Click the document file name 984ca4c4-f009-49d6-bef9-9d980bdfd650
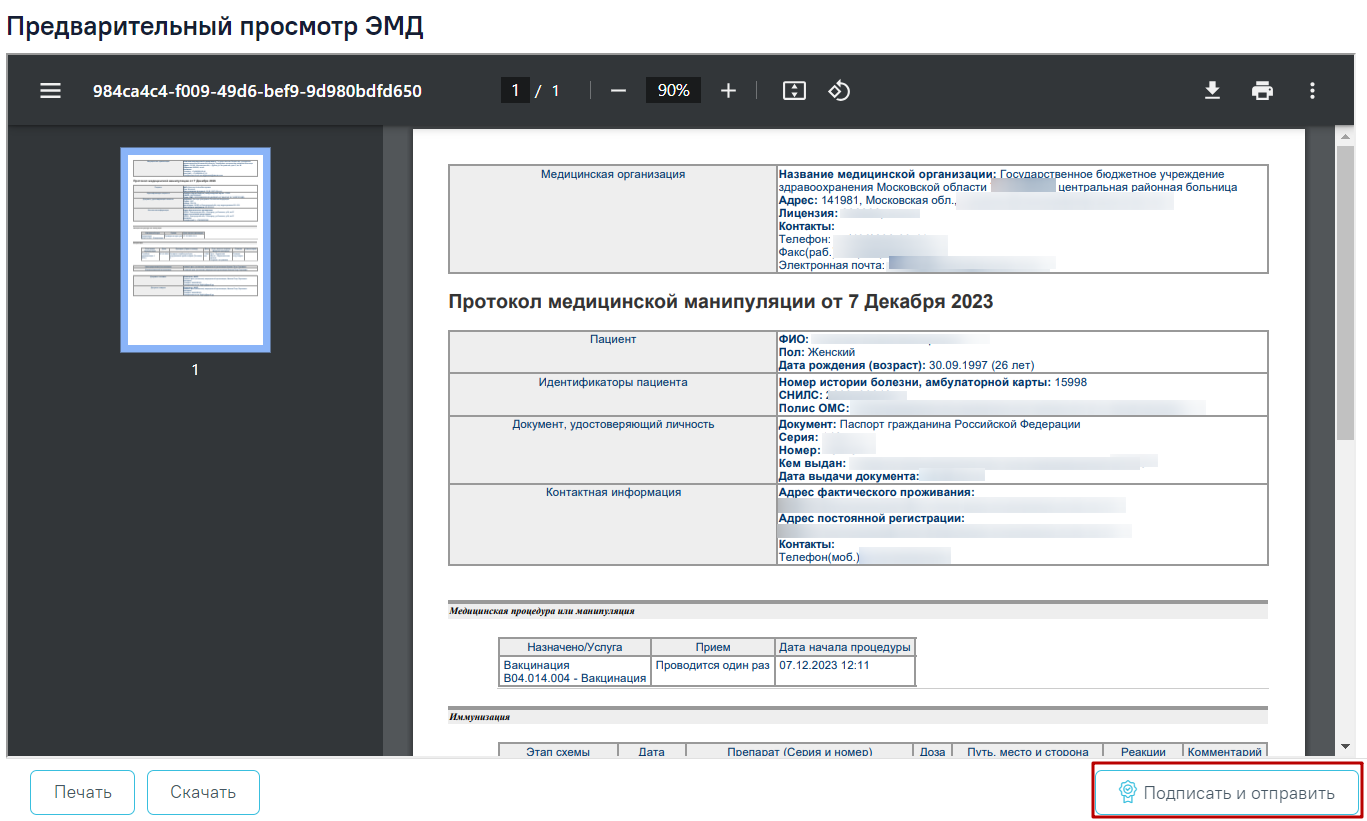Image resolution: width=1367 pixels, height=821 pixels. 257,91
